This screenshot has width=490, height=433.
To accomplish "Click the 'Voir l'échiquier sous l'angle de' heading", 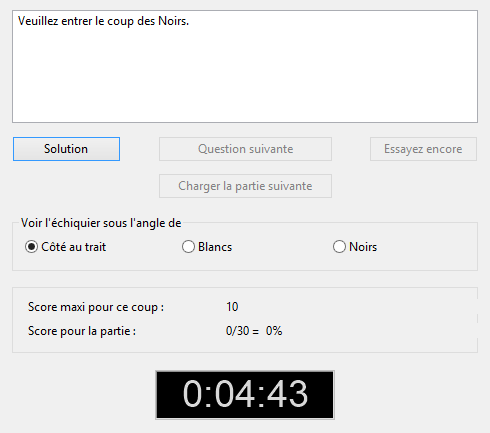I will pos(101,223).
